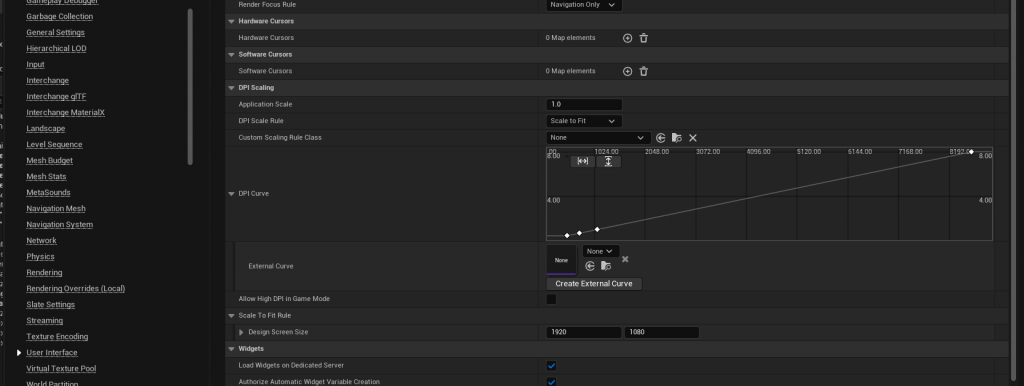Open Virtual Texture Pool settings
The height and width of the screenshot is (386, 1024).
point(61,368)
